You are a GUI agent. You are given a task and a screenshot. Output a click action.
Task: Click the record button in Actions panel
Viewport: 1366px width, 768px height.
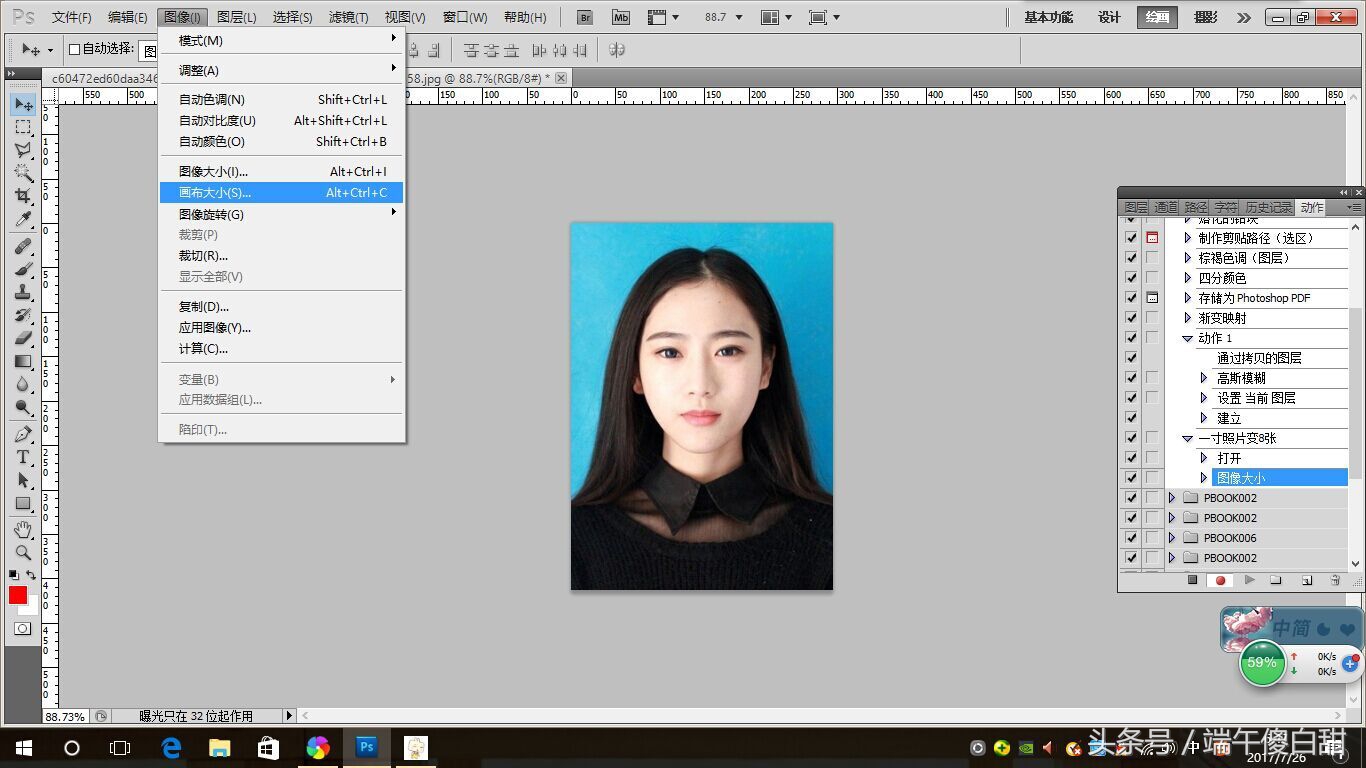pos(1220,580)
